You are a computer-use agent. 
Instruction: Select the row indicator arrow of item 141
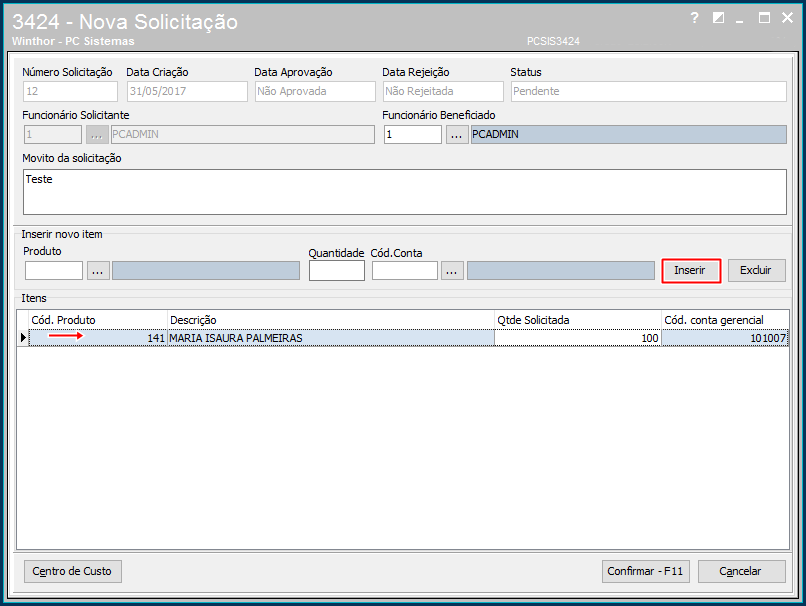pos(23,338)
